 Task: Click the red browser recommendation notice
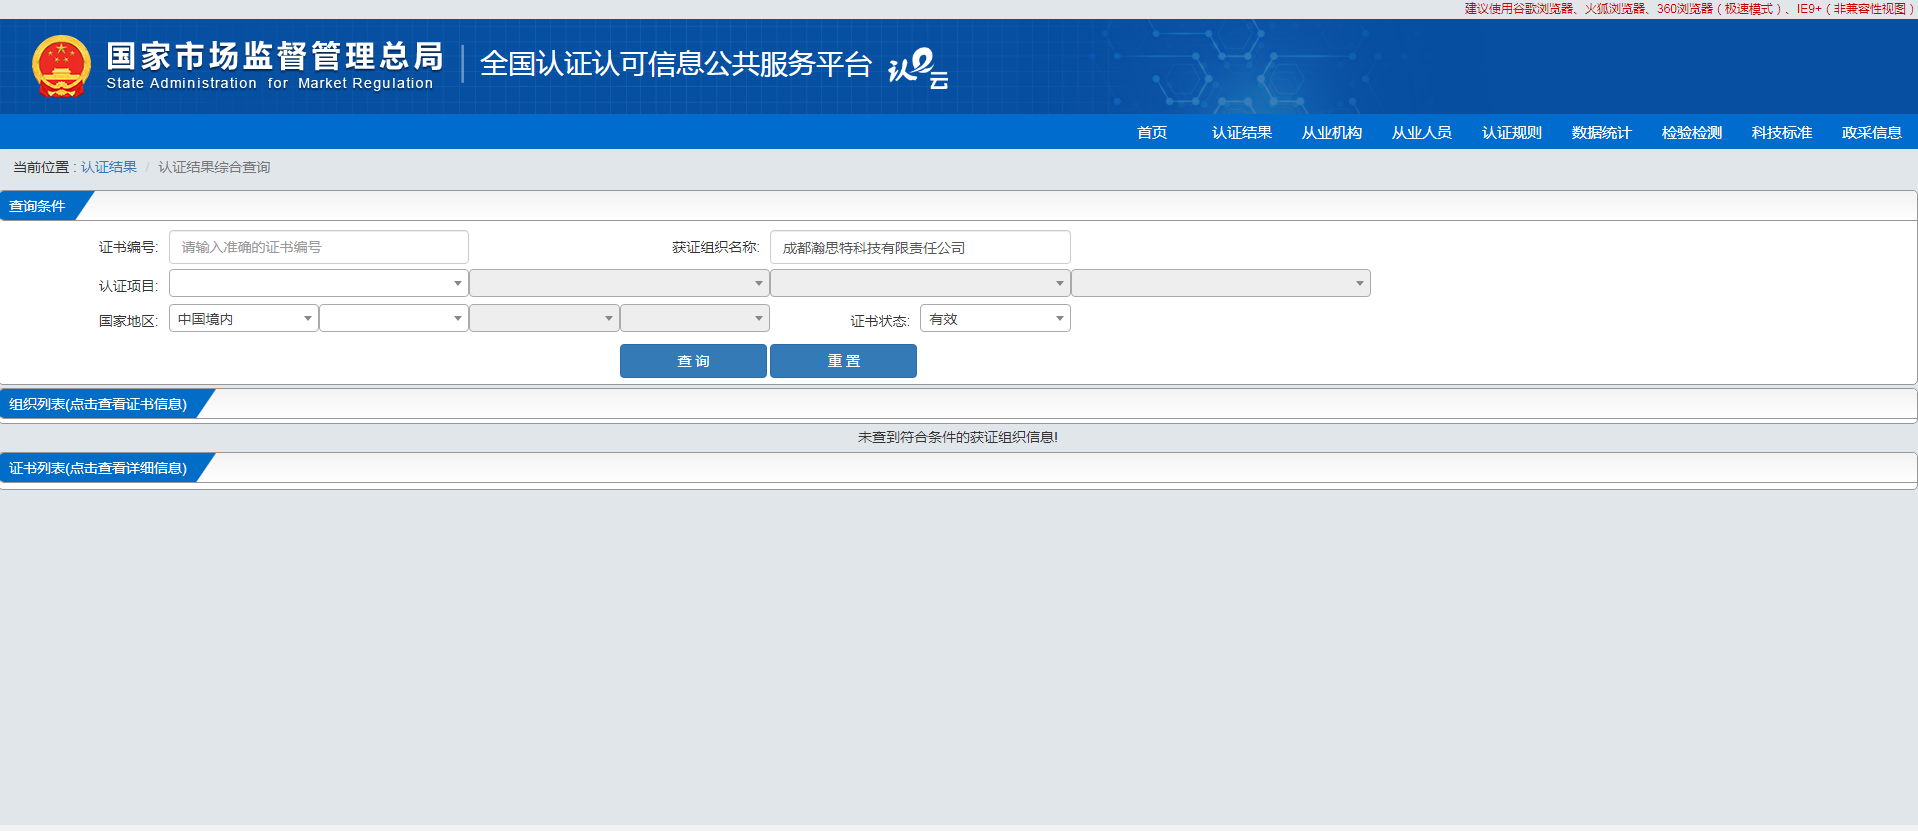click(x=1689, y=9)
